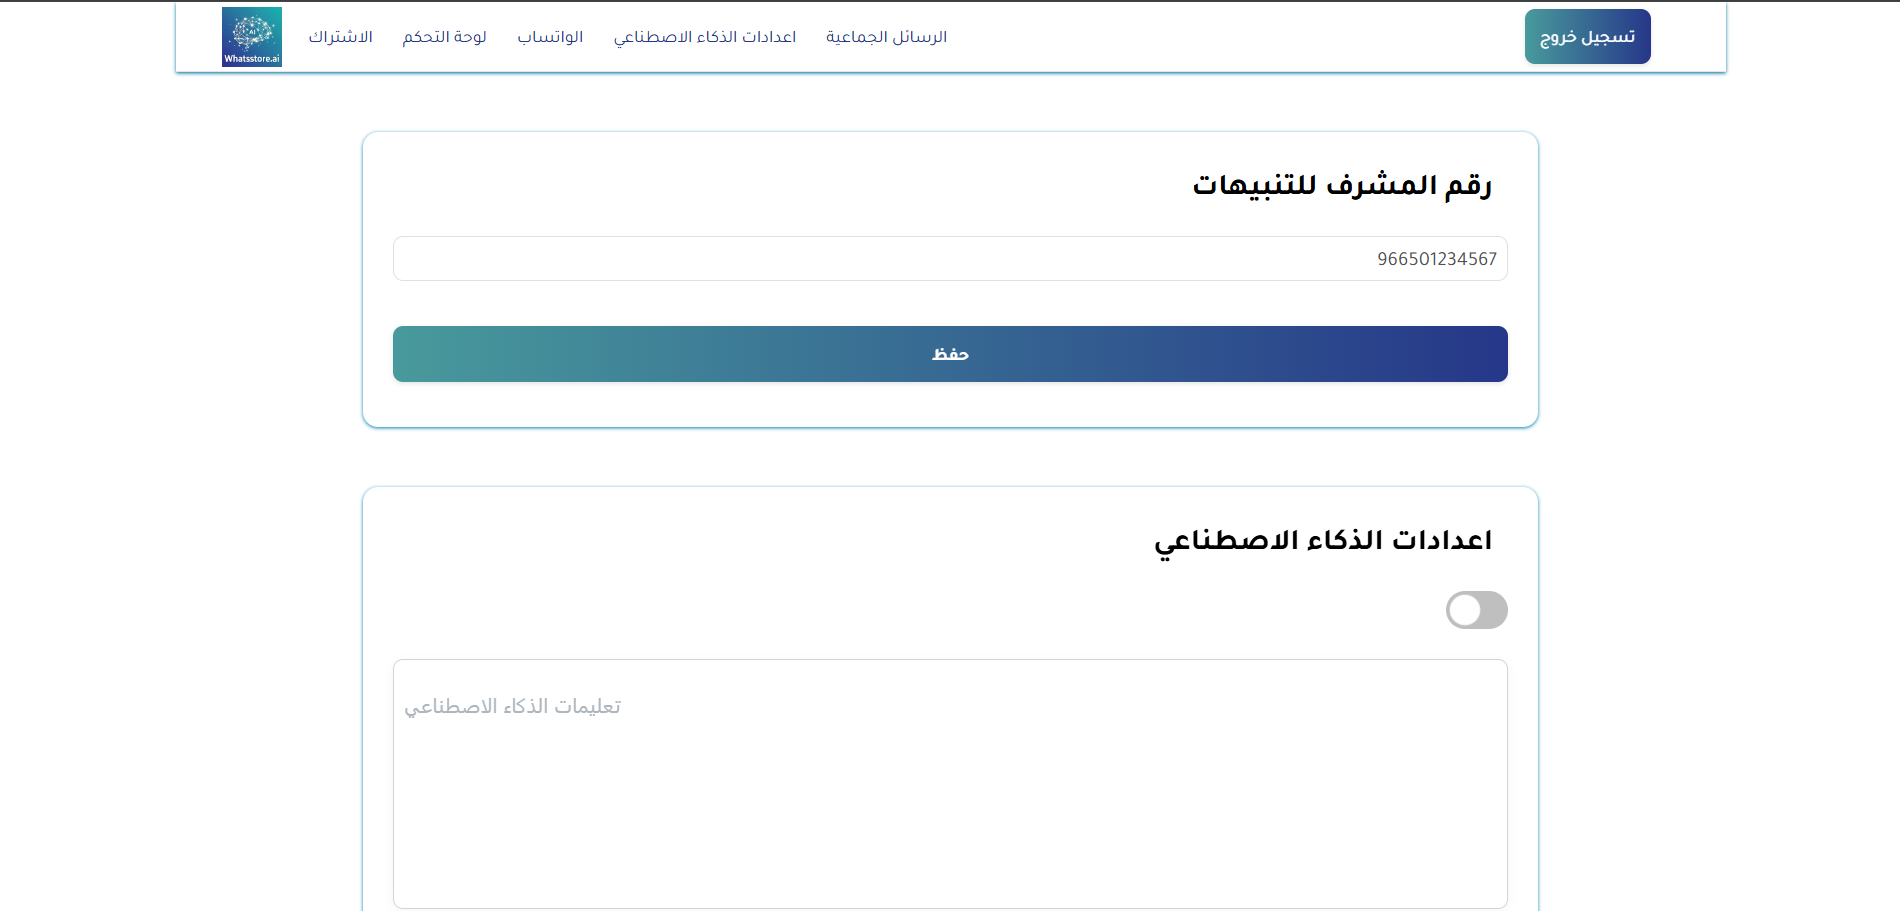Viewport: 1900px width, 911px height.
Task: Click the 966501234567 number text
Action: coord(1436,259)
